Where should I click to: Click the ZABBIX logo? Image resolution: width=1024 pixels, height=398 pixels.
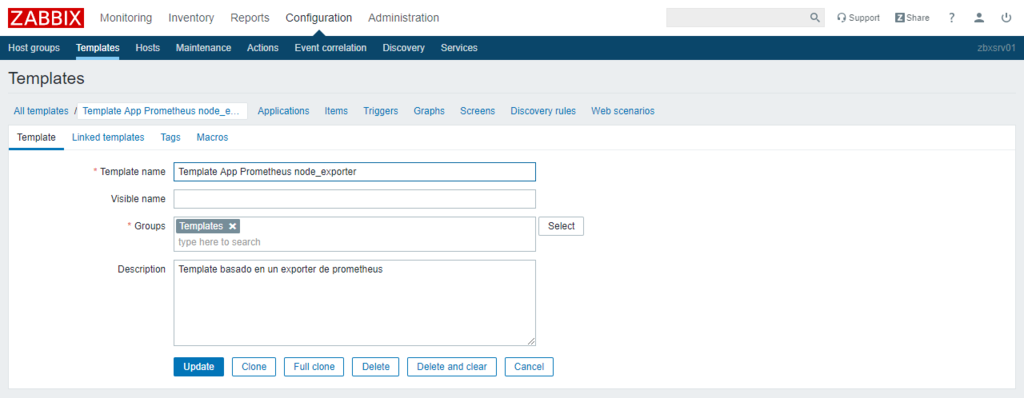46,18
